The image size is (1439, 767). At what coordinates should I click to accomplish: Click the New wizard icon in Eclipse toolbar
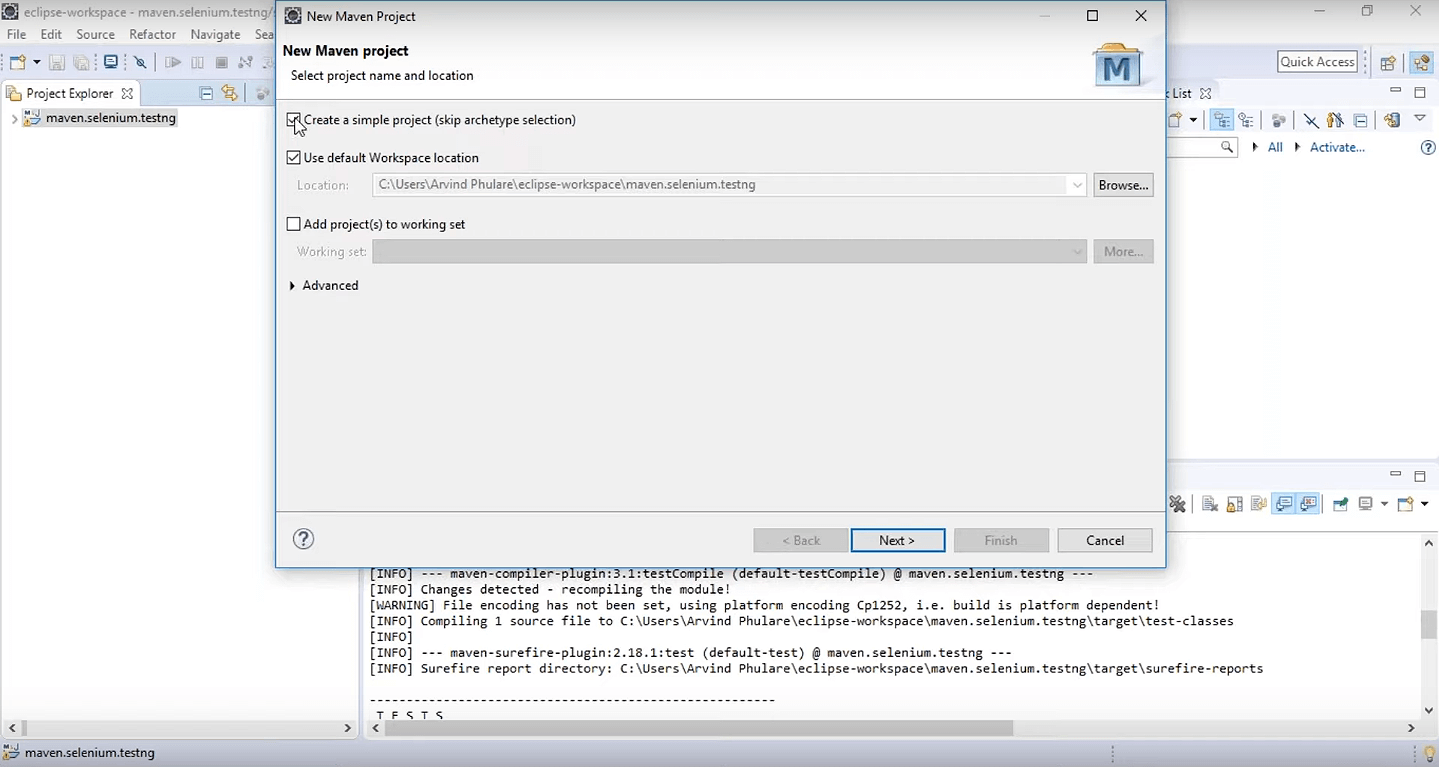[17, 62]
